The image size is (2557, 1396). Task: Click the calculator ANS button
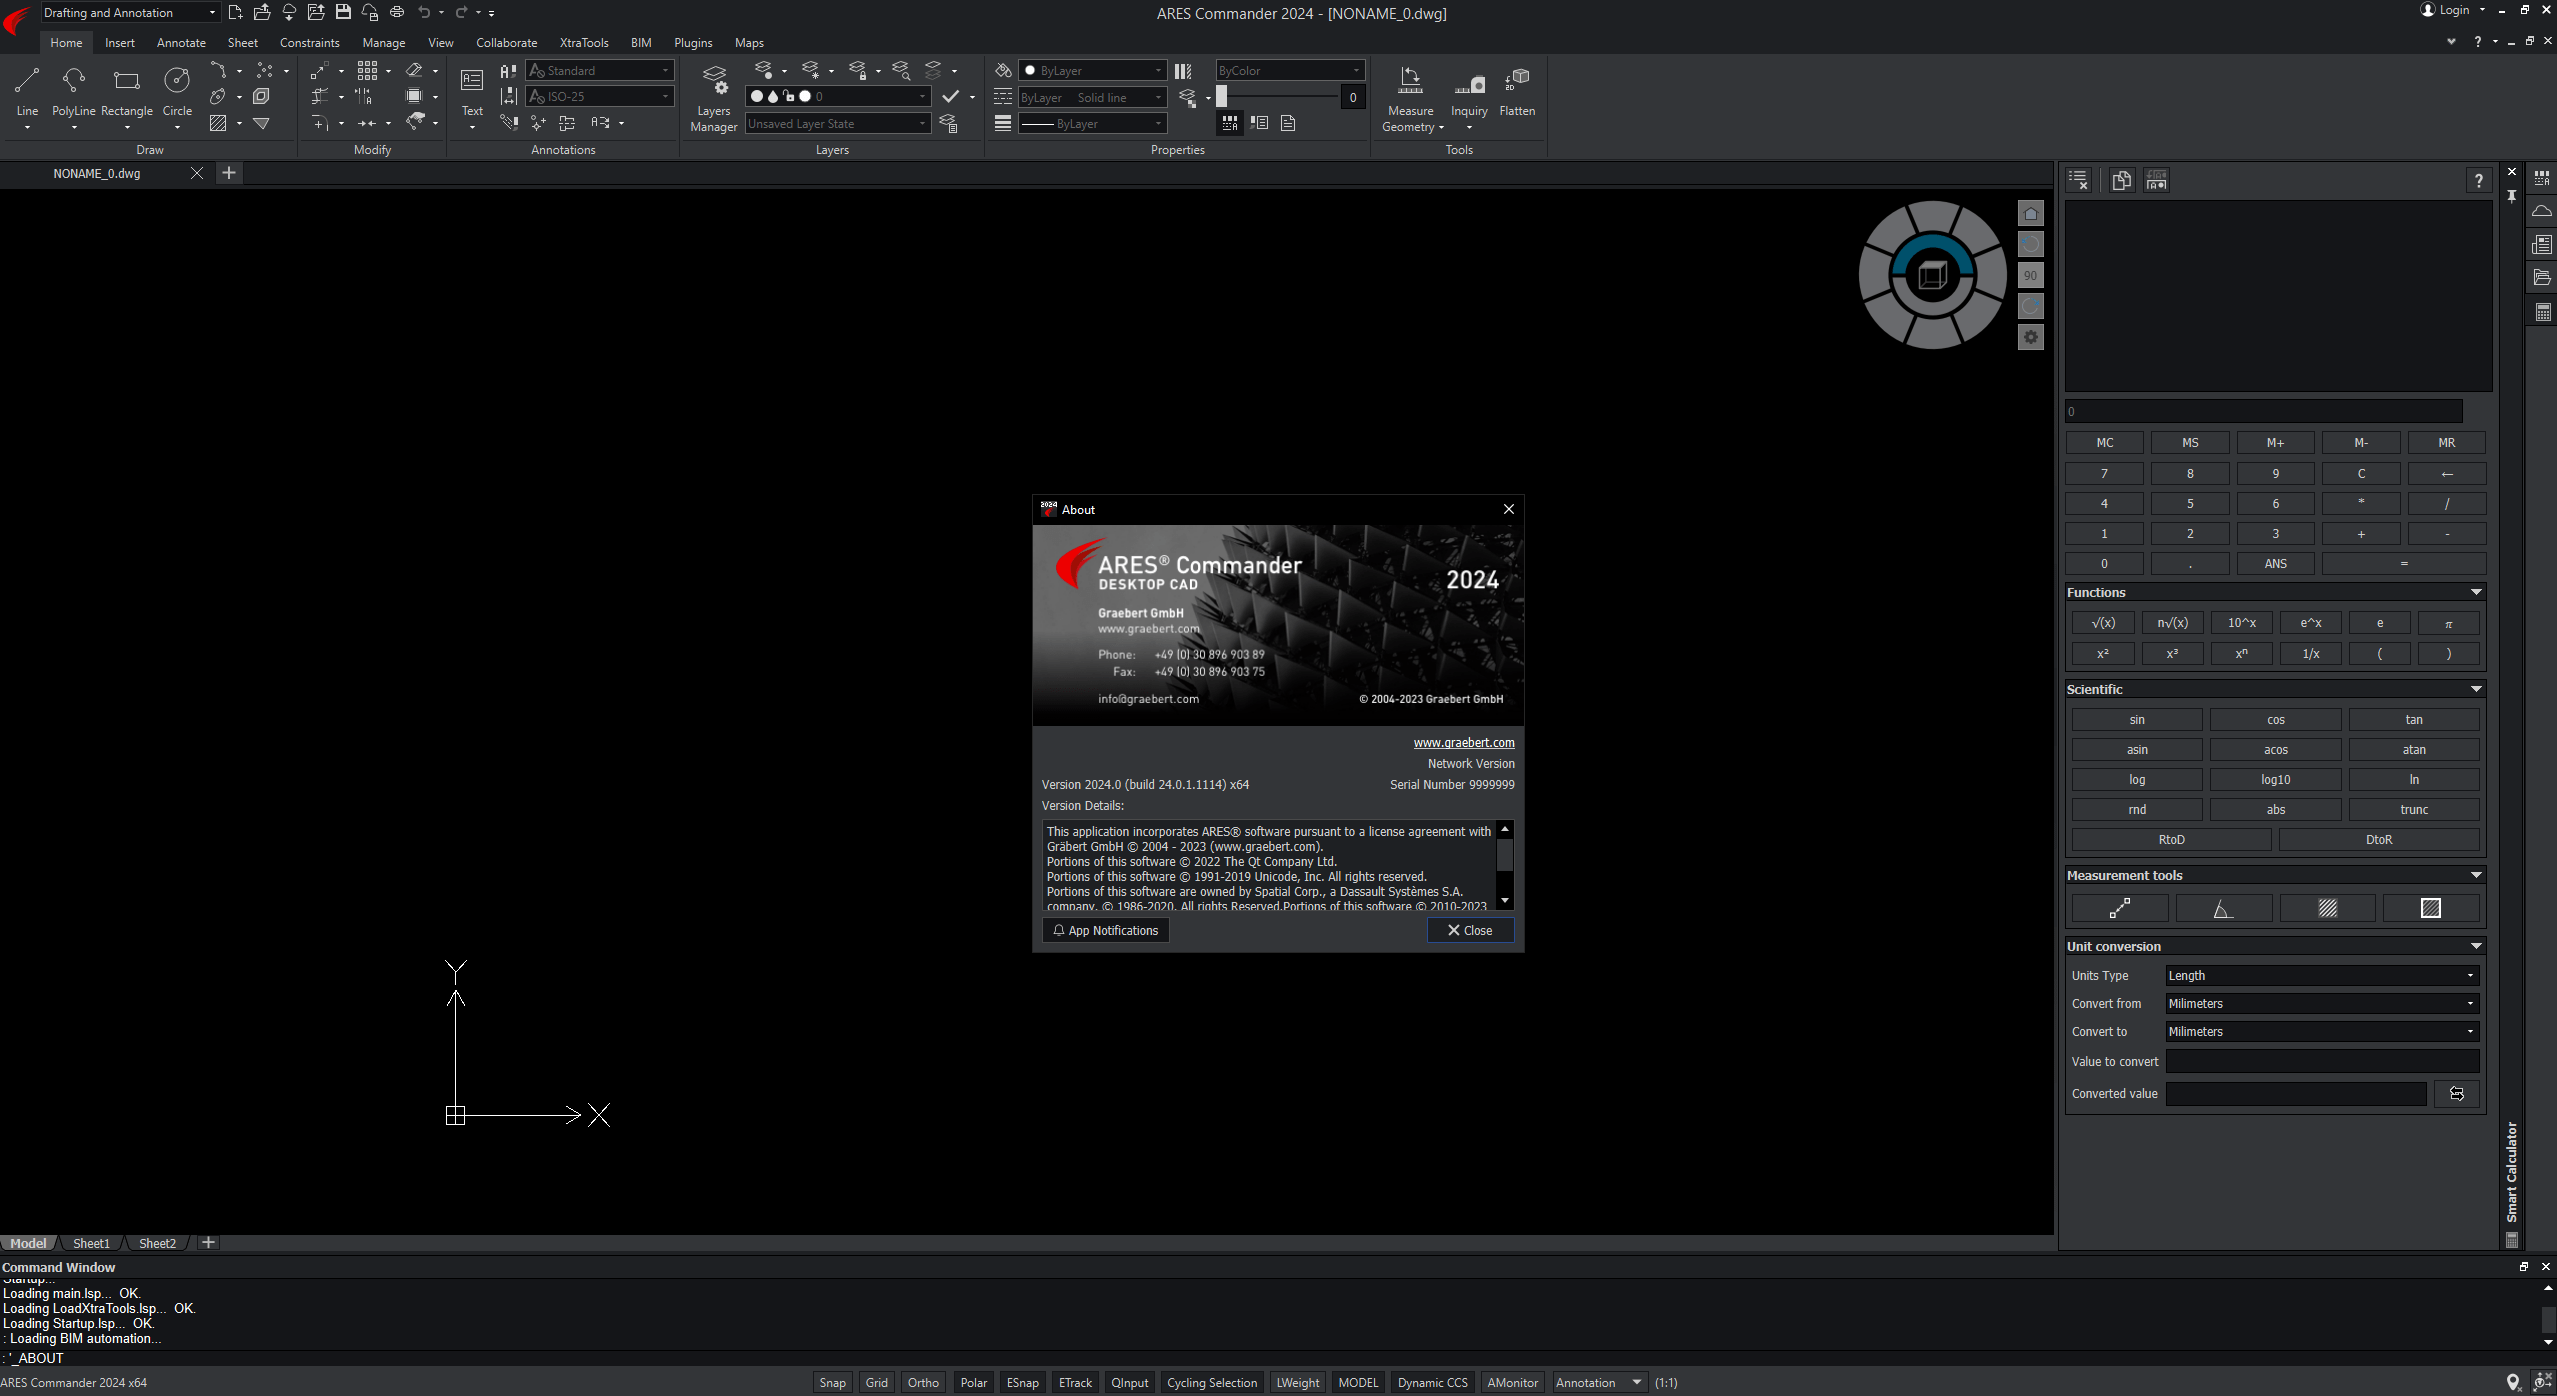pos(2275,564)
